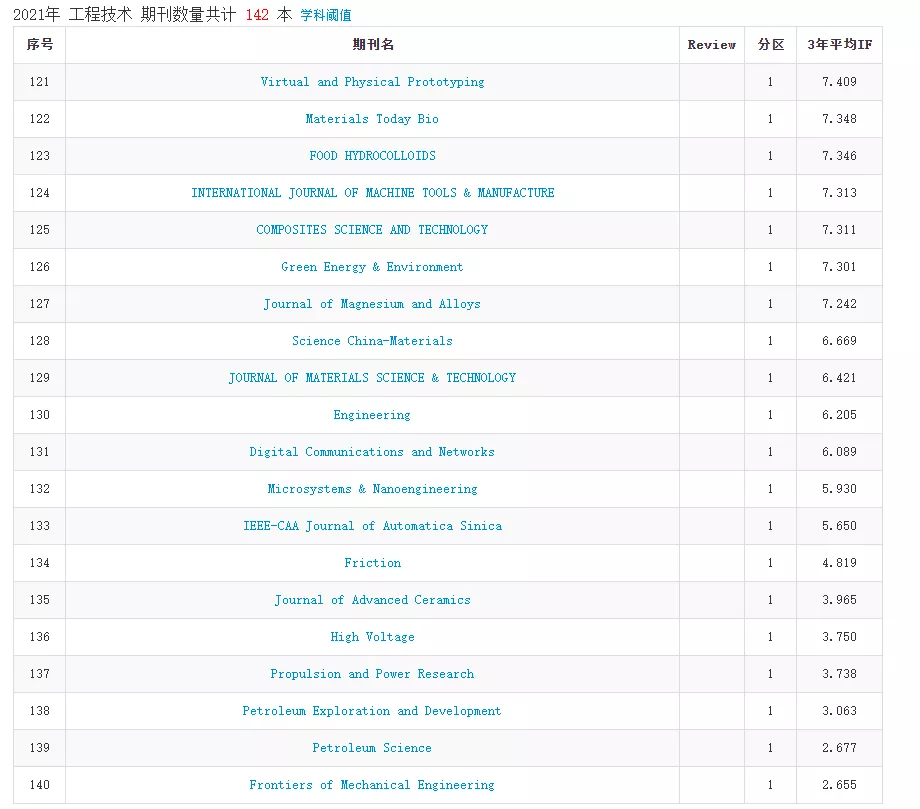Select Microsystems & Nanoengineering journal
Viewport: 920px width, 809px height.
click(x=372, y=489)
